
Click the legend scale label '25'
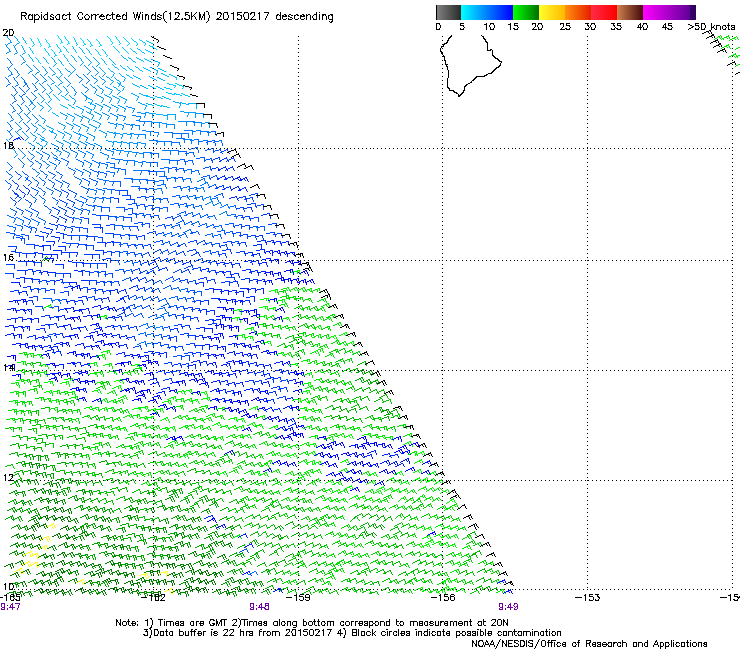tap(565, 27)
